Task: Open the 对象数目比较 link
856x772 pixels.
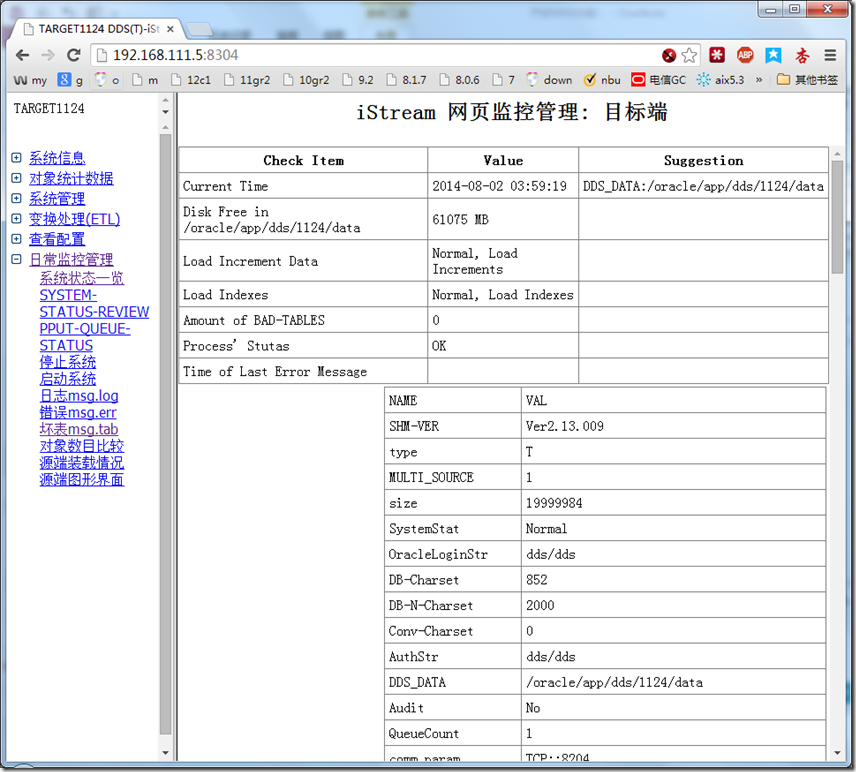Action: pos(82,446)
